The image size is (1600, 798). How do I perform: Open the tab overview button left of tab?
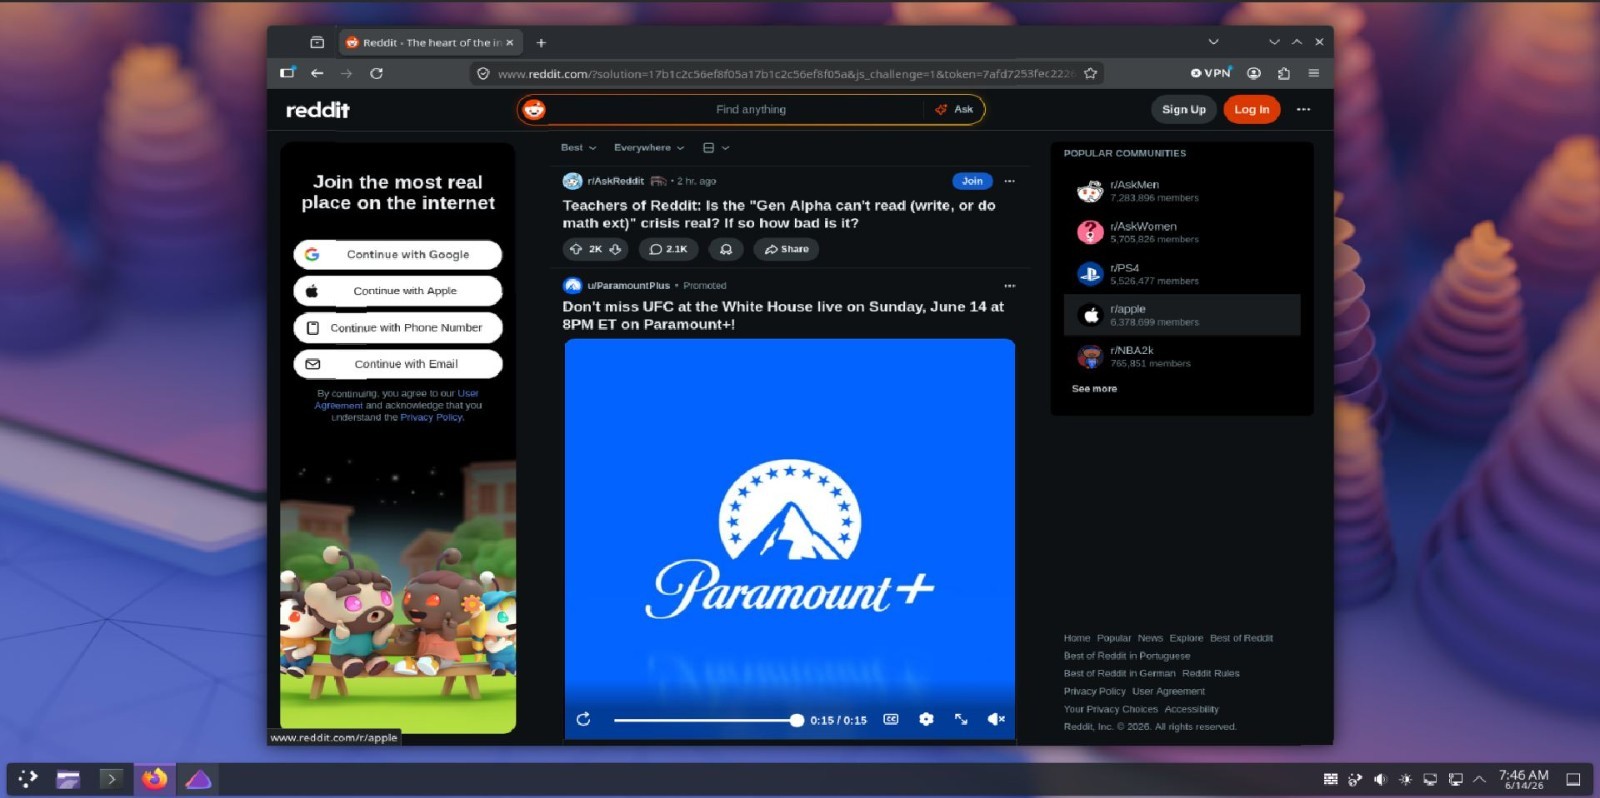pos(317,42)
